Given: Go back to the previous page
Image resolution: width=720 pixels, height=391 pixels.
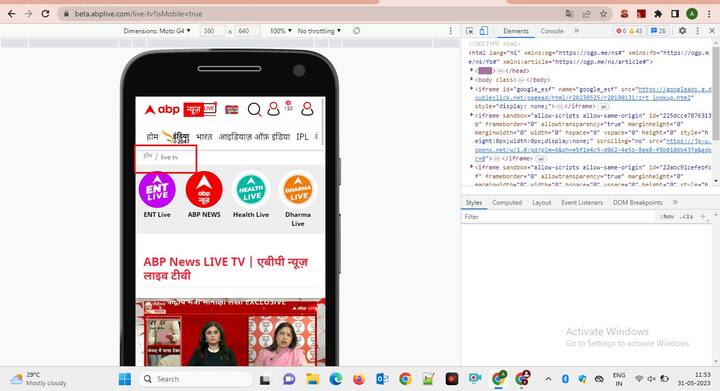Looking at the screenshot, I should tap(11, 14).
